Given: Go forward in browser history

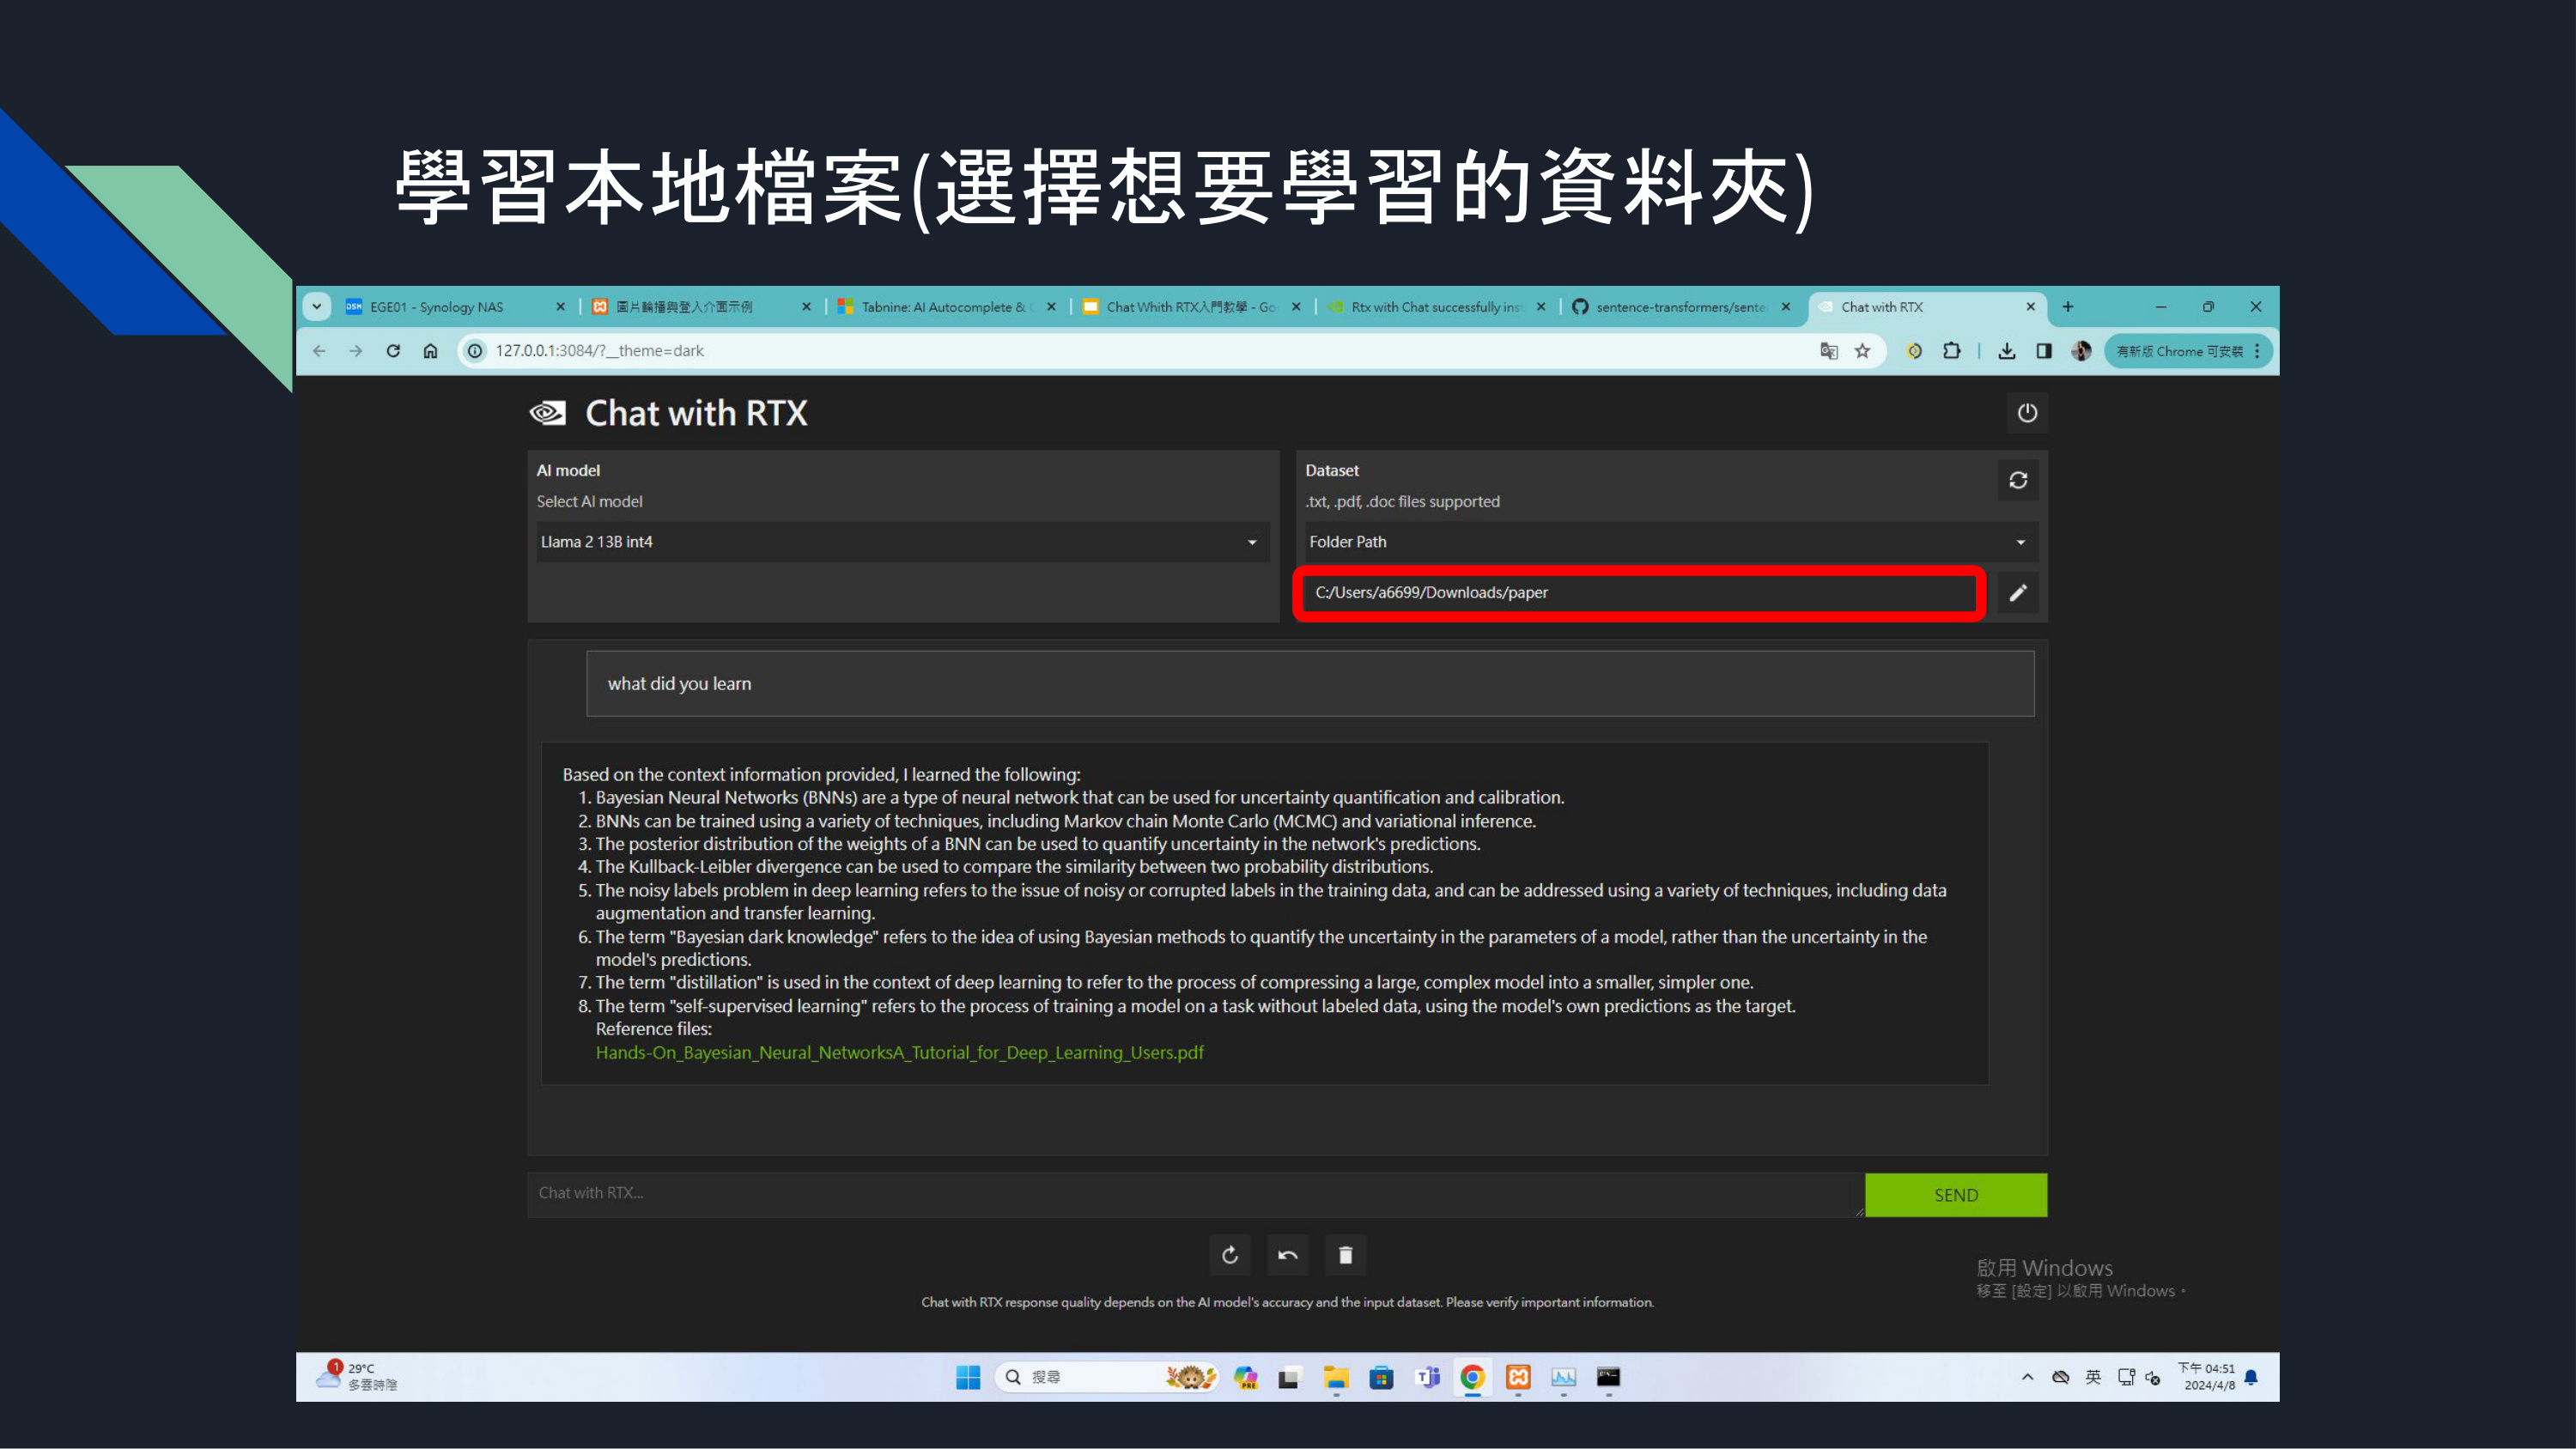Looking at the screenshot, I should click(x=356, y=351).
